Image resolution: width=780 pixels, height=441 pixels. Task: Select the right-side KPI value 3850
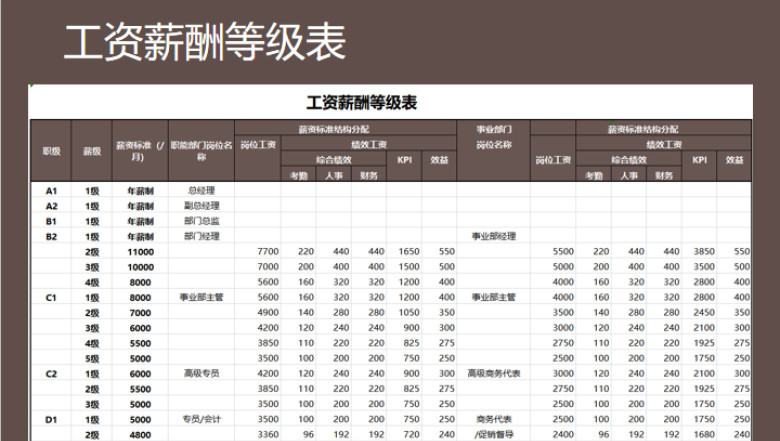[704, 252]
